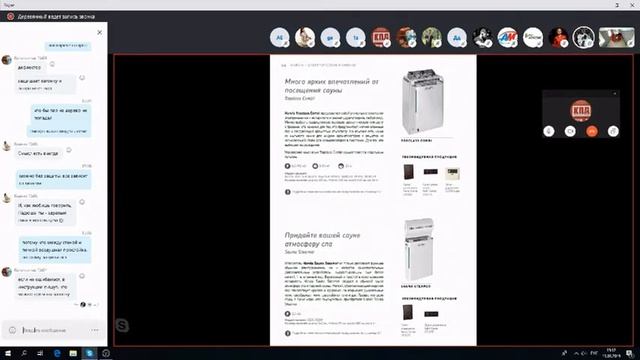Image resolution: width=640 pixels, height=360 pixels.
Task: Open the taskbar clock and calendar
Action: [611, 353]
